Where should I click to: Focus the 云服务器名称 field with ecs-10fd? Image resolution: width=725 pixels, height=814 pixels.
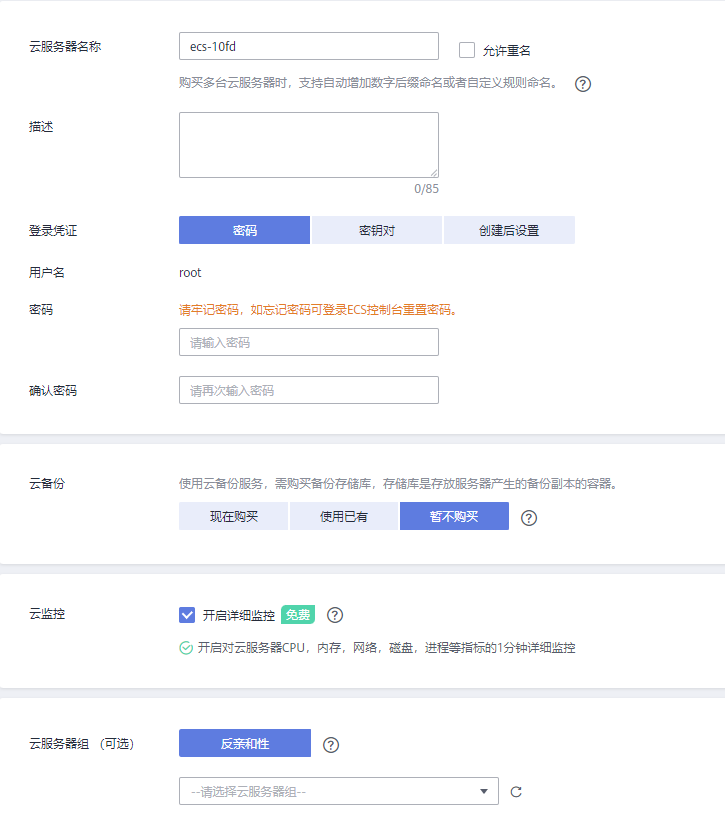[x=308, y=46]
